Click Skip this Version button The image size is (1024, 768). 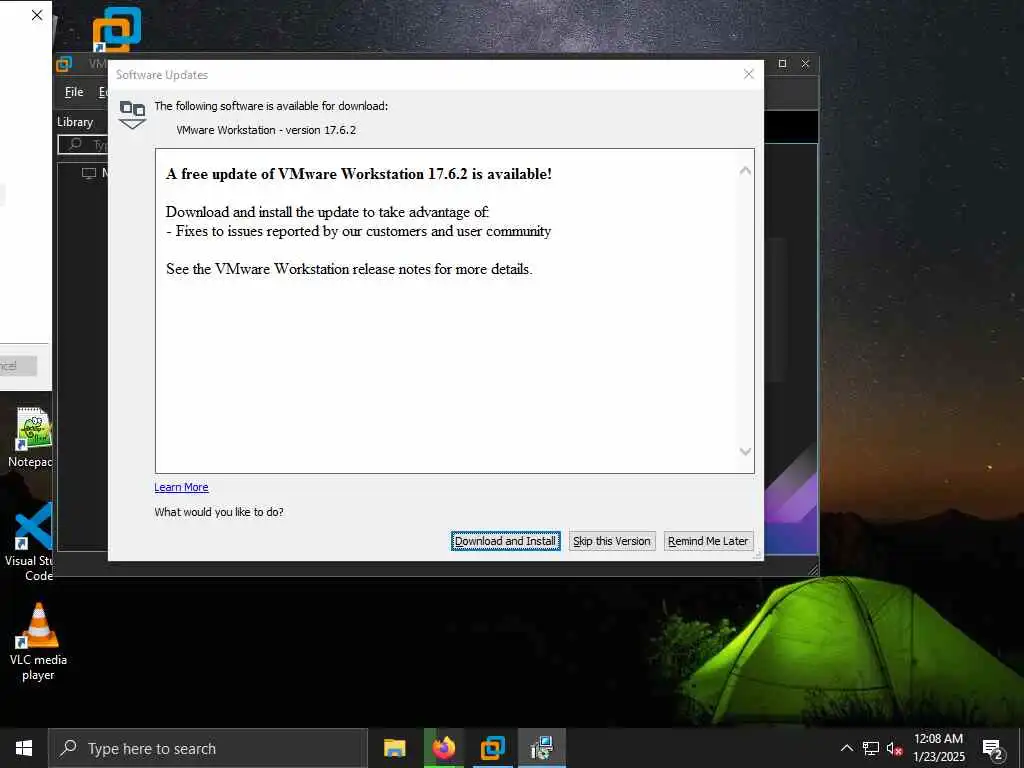pyautogui.click(x=612, y=541)
